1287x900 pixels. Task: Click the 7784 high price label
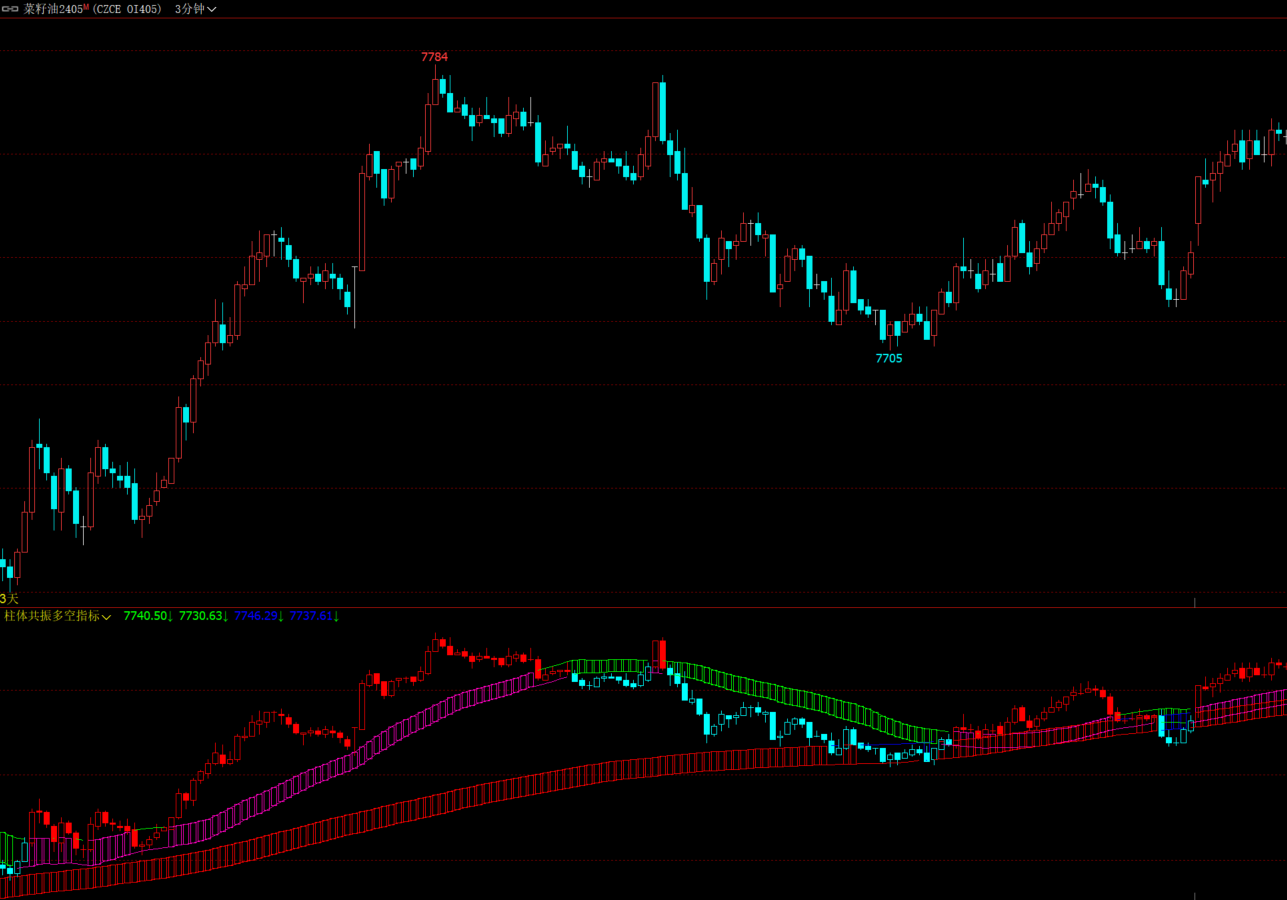435,57
